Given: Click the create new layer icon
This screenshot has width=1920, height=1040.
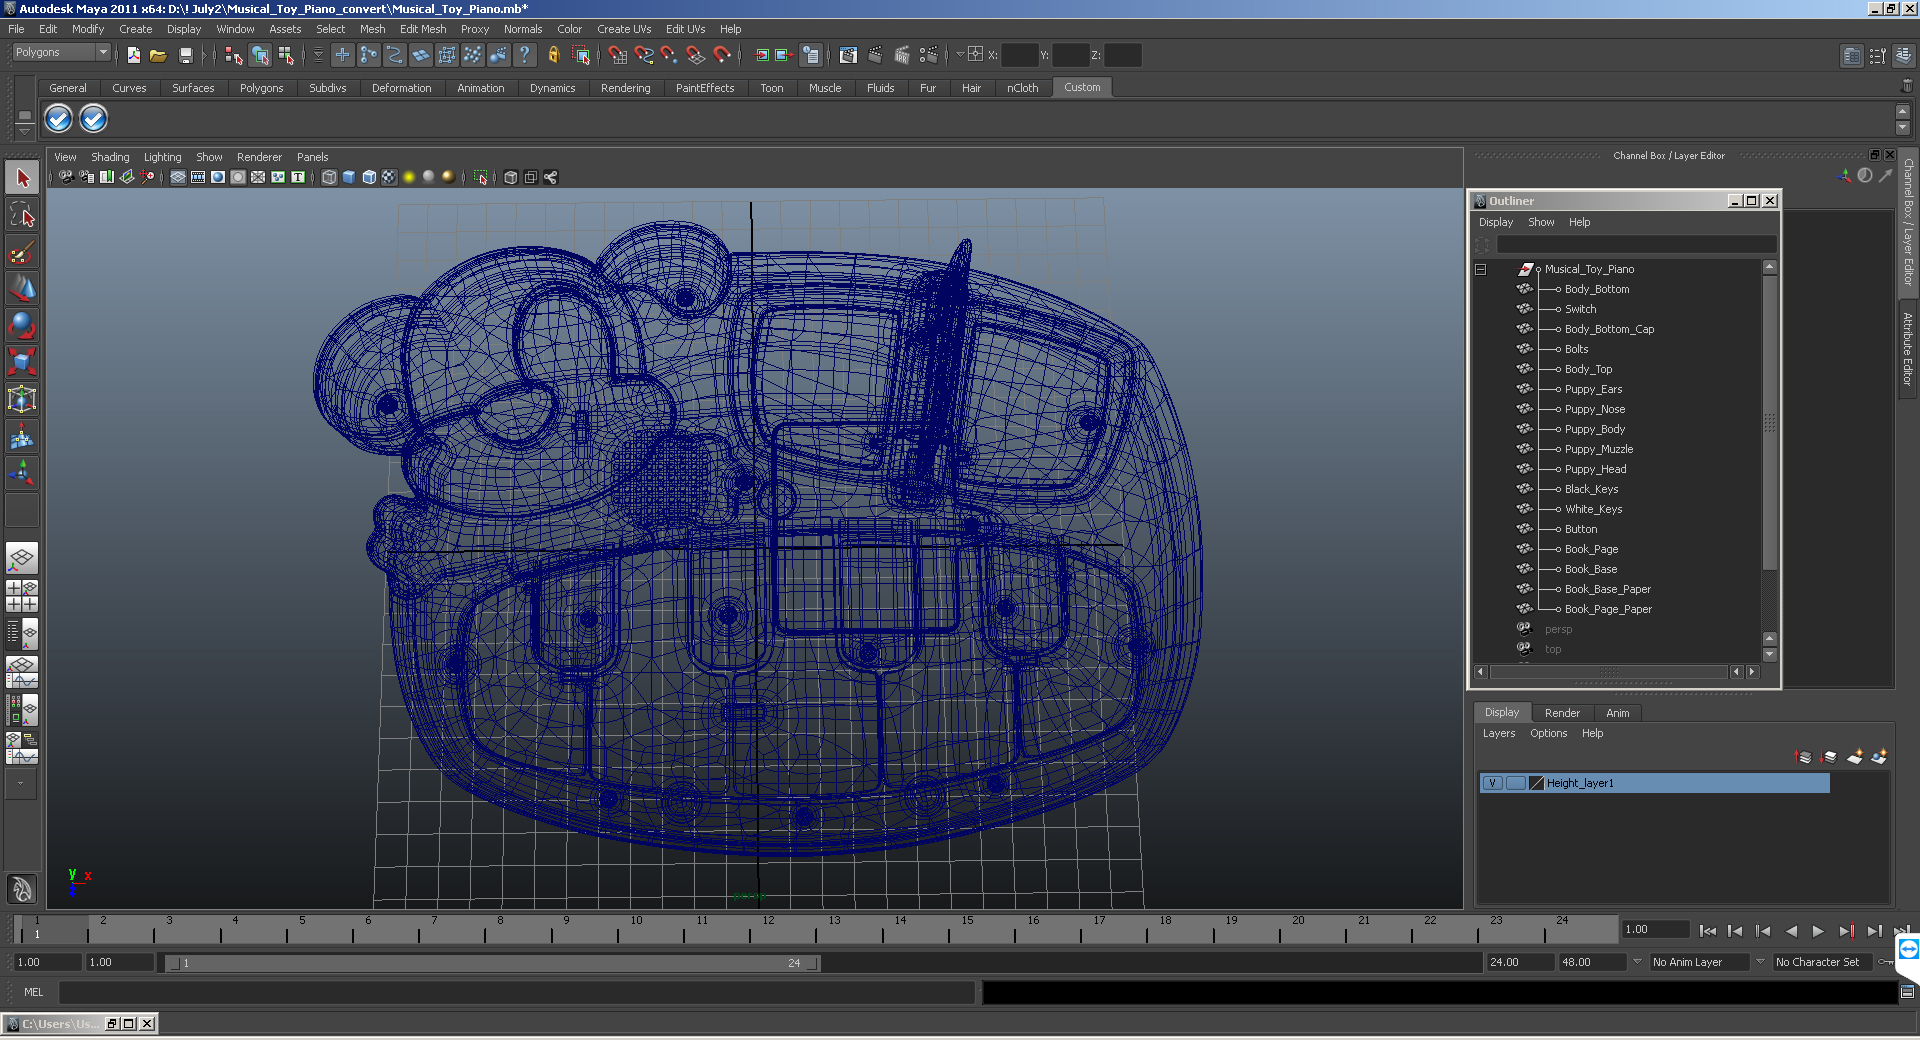Looking at the screenshot, I should 1854,757.
